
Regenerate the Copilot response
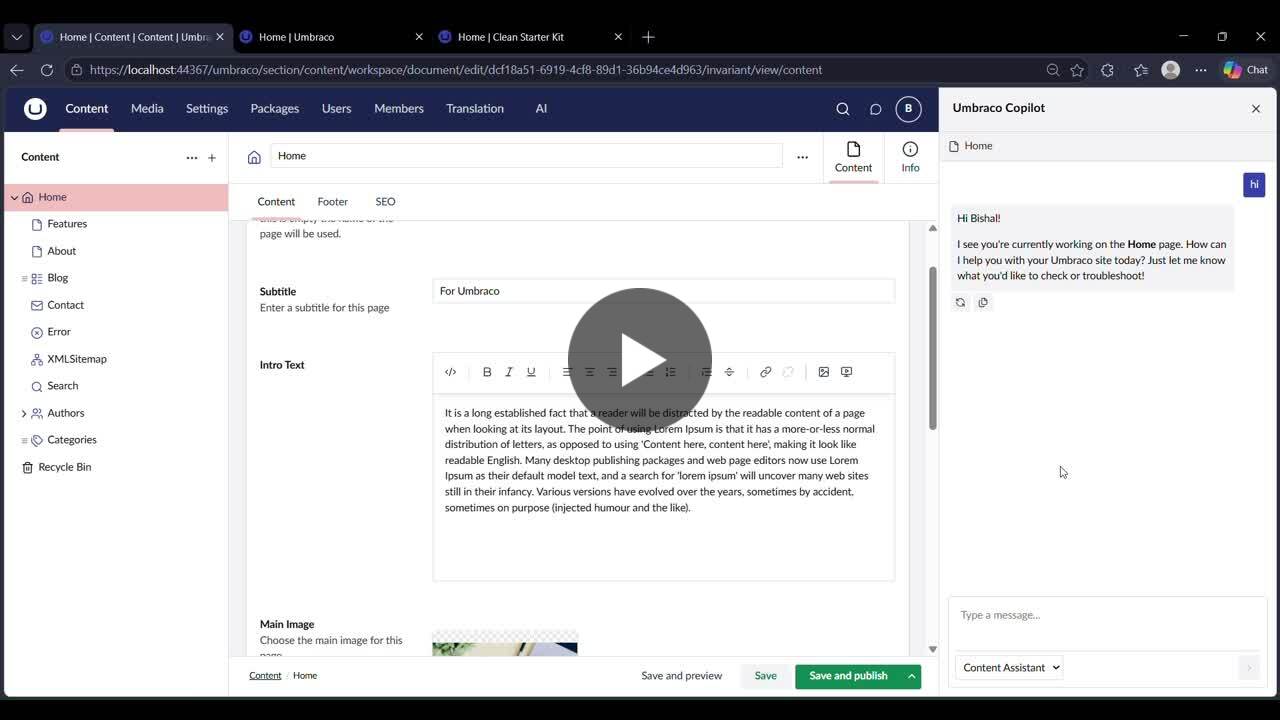[961, 303]
